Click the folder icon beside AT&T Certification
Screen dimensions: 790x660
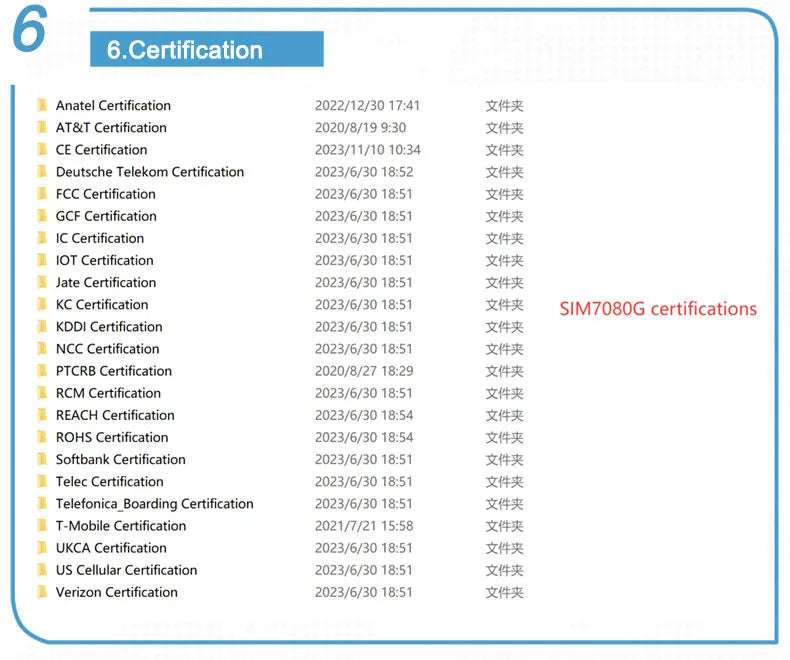point(42,127)
